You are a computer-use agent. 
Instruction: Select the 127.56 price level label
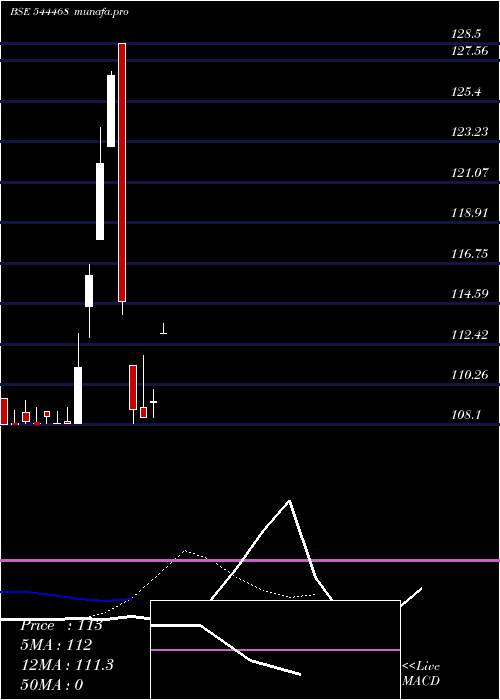click(x=470, y=51)
